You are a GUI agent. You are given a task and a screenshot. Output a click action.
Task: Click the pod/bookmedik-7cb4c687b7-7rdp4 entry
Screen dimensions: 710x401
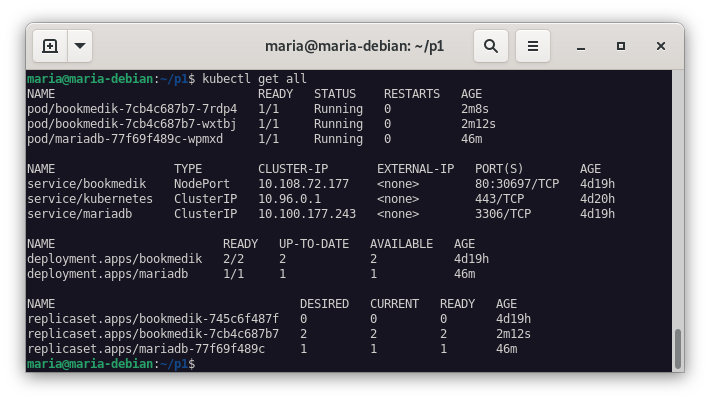[131, 109]
